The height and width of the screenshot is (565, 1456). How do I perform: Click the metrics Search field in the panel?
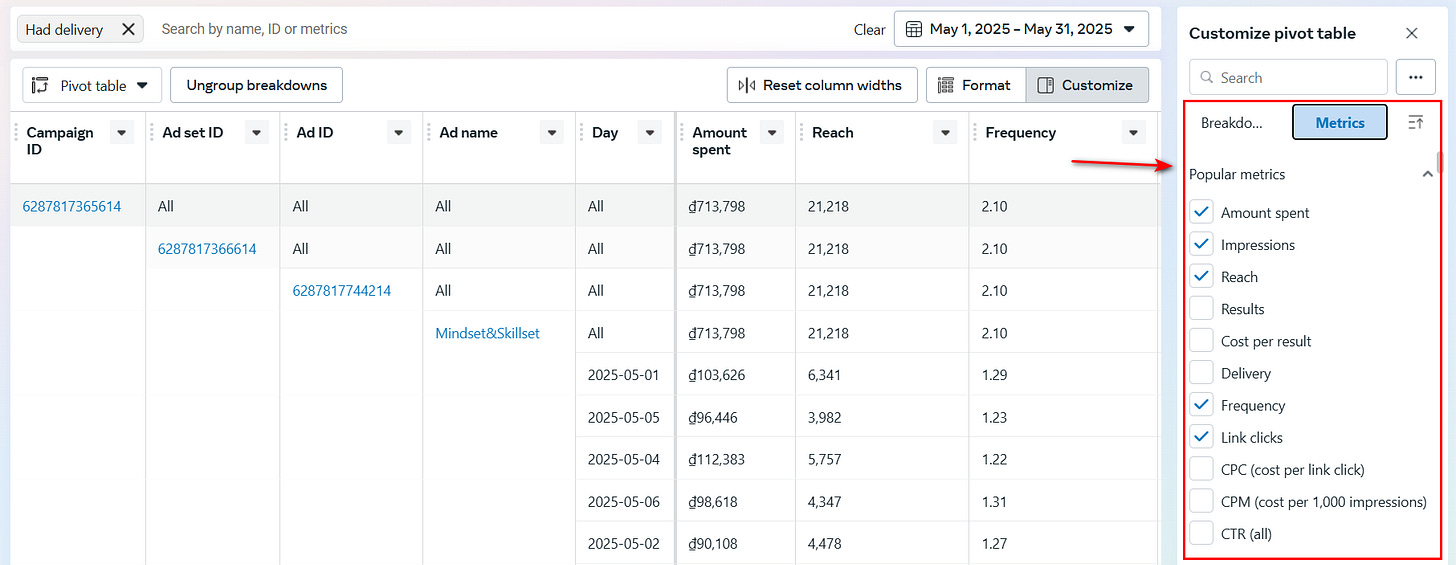pos(1288,77)
